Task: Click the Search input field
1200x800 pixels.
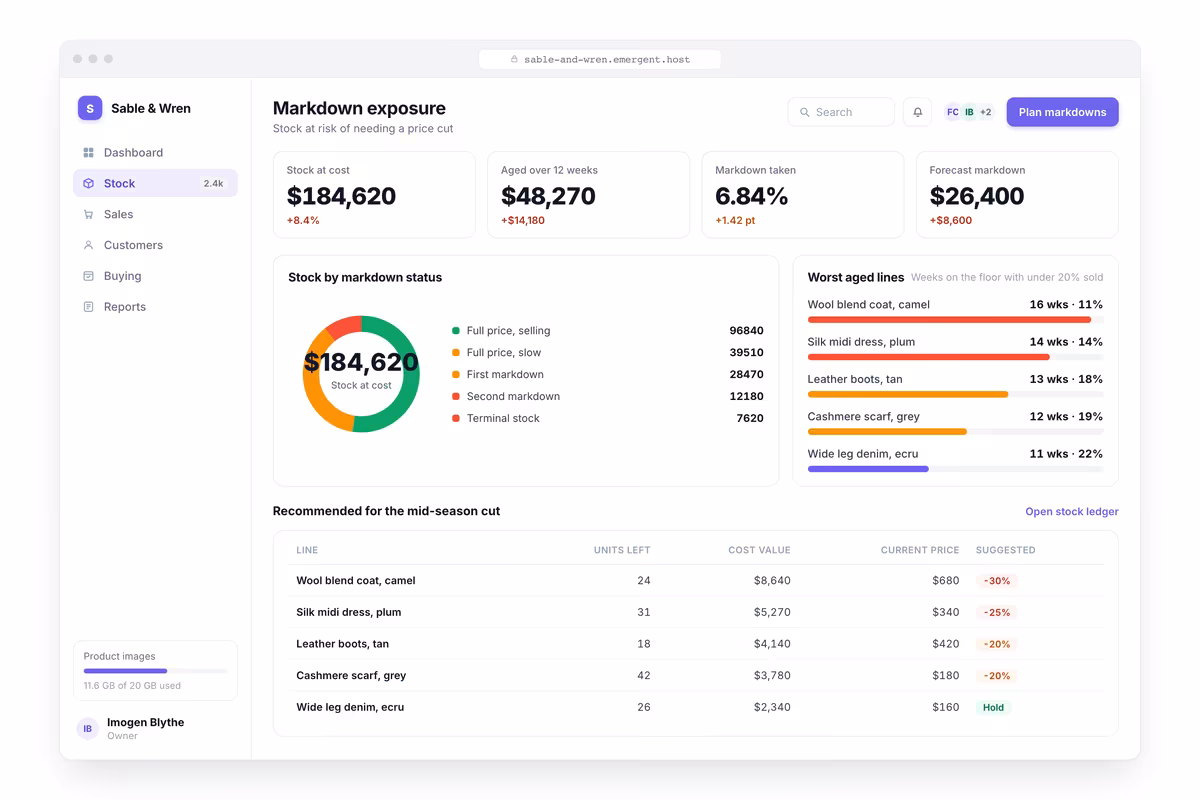Action: click(x=841, y=112)
